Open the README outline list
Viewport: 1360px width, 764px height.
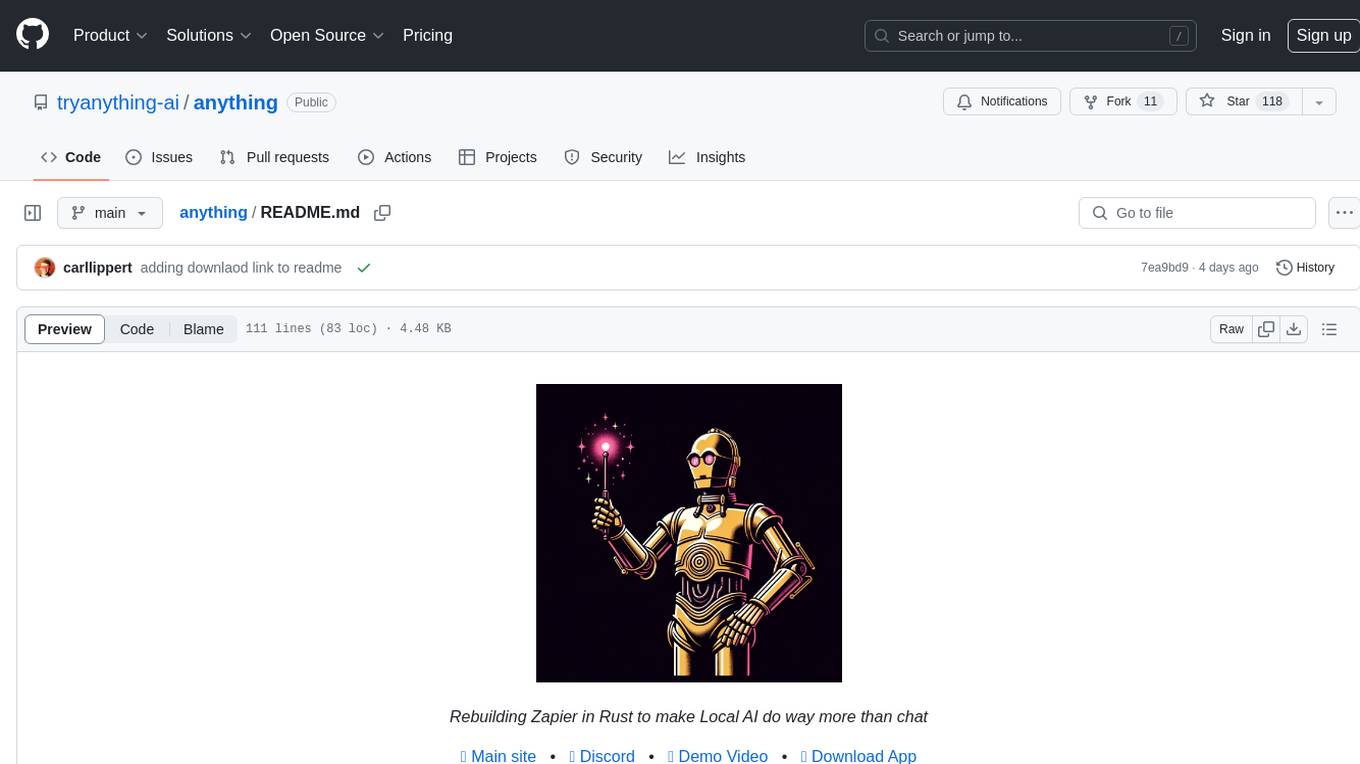[x=1329, y=329]
